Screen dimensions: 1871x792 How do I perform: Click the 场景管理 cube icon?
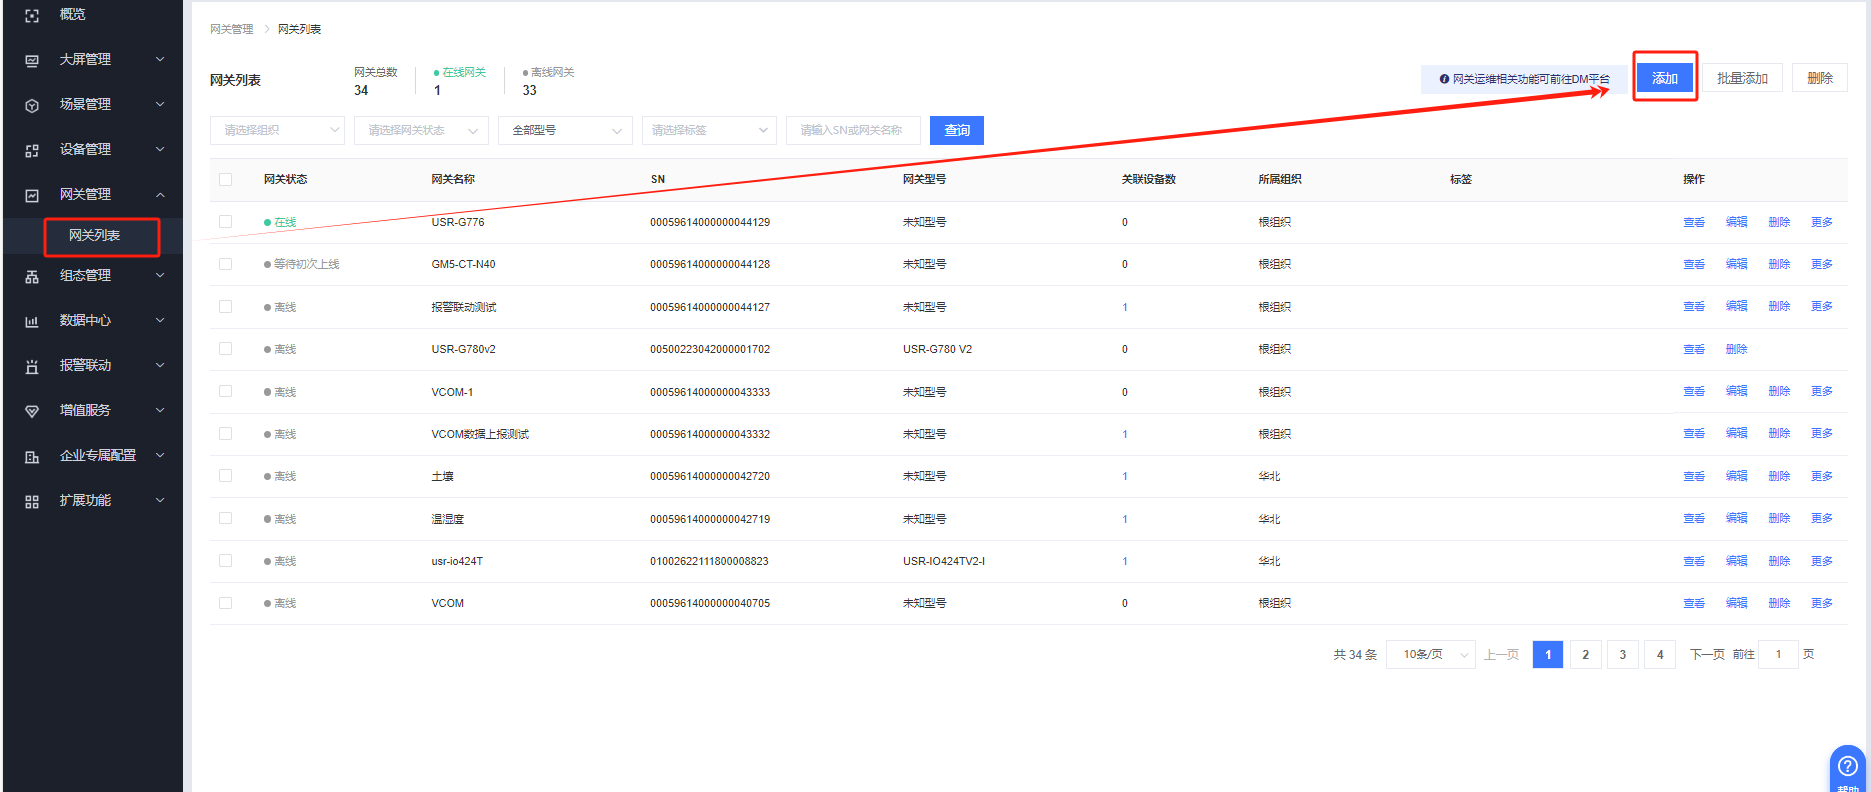point(32,105)
